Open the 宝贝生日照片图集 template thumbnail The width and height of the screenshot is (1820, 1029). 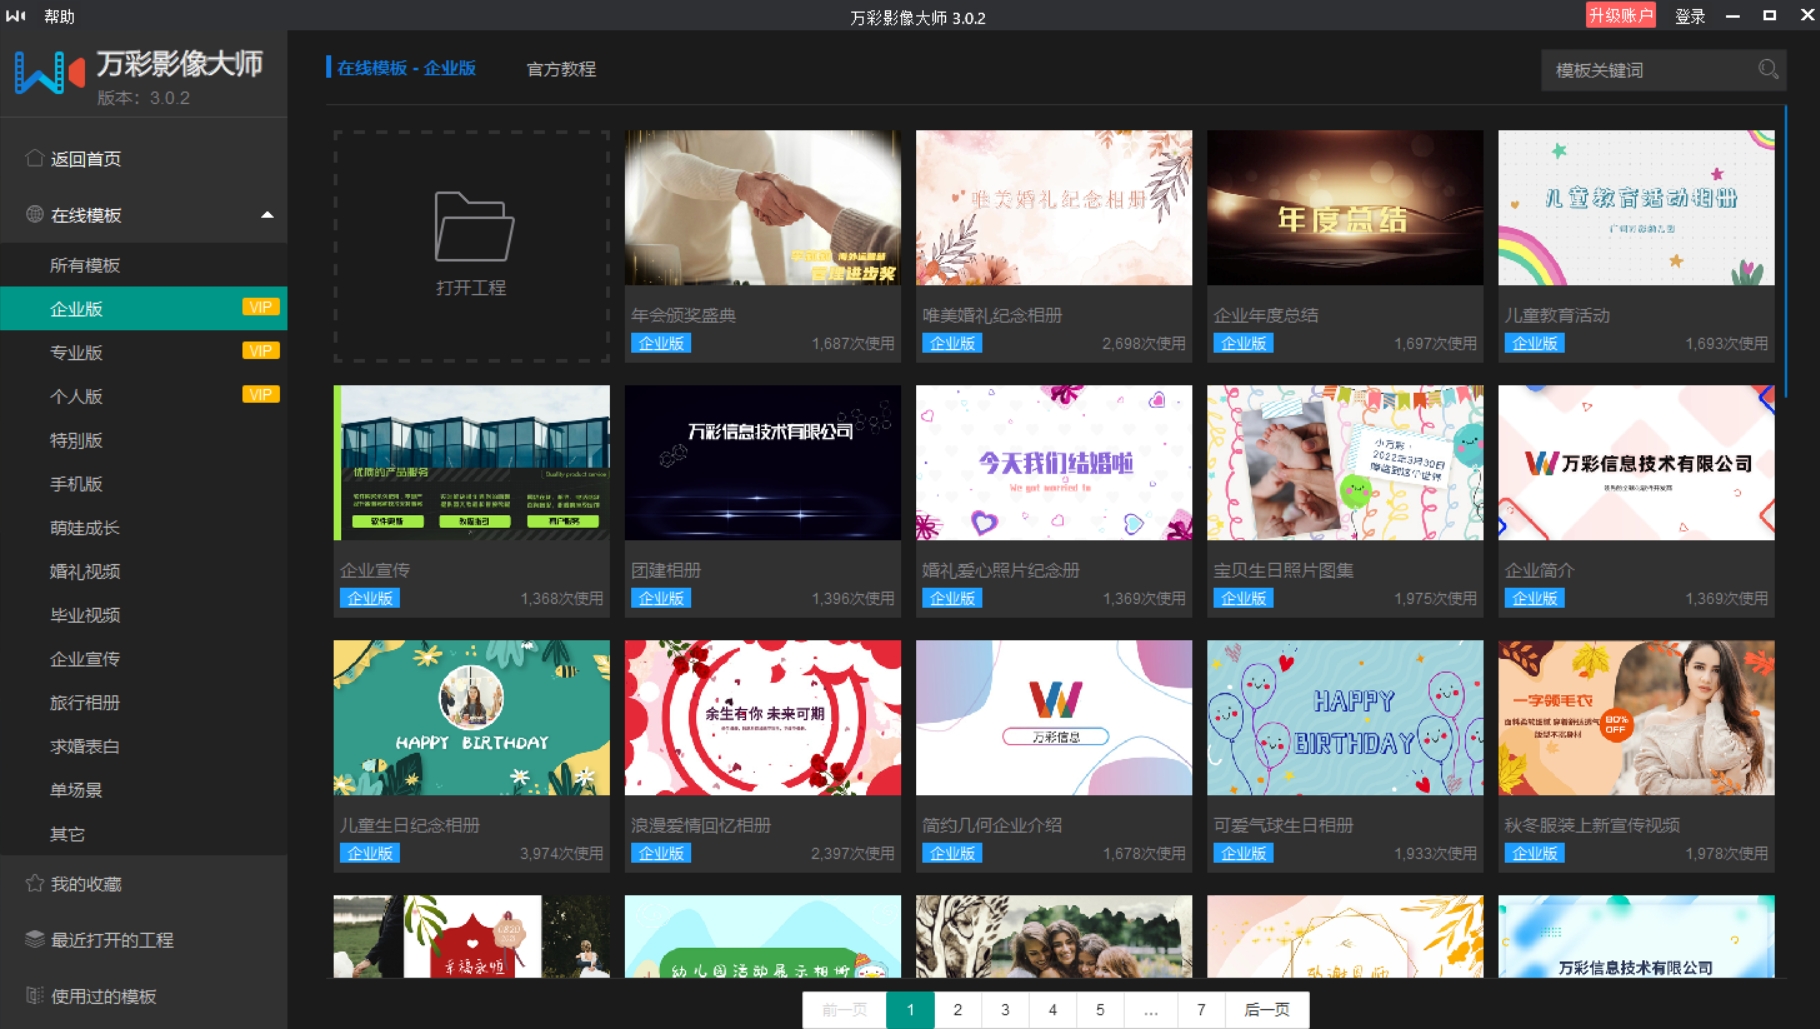(x=1345, y=462)
